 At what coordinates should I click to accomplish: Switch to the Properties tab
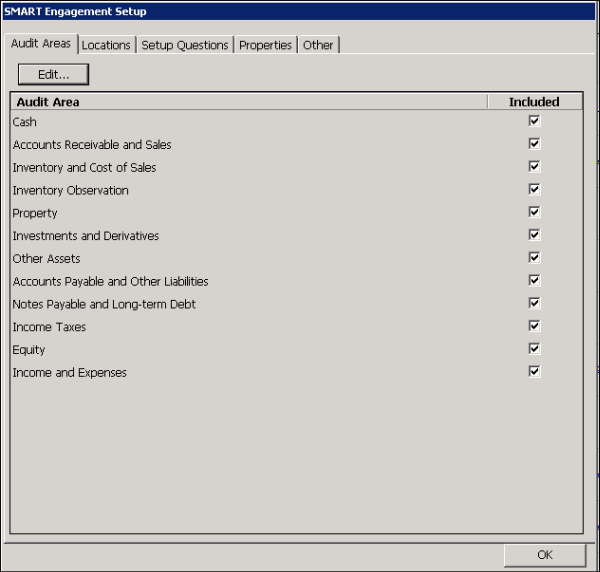[265, 45]
